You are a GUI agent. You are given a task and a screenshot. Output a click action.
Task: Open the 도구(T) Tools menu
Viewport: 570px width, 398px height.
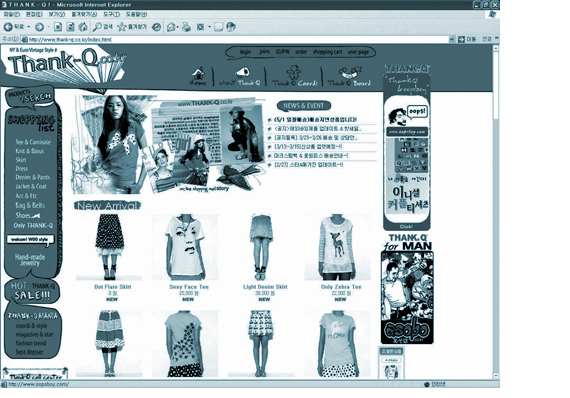(x=111, y=14)
